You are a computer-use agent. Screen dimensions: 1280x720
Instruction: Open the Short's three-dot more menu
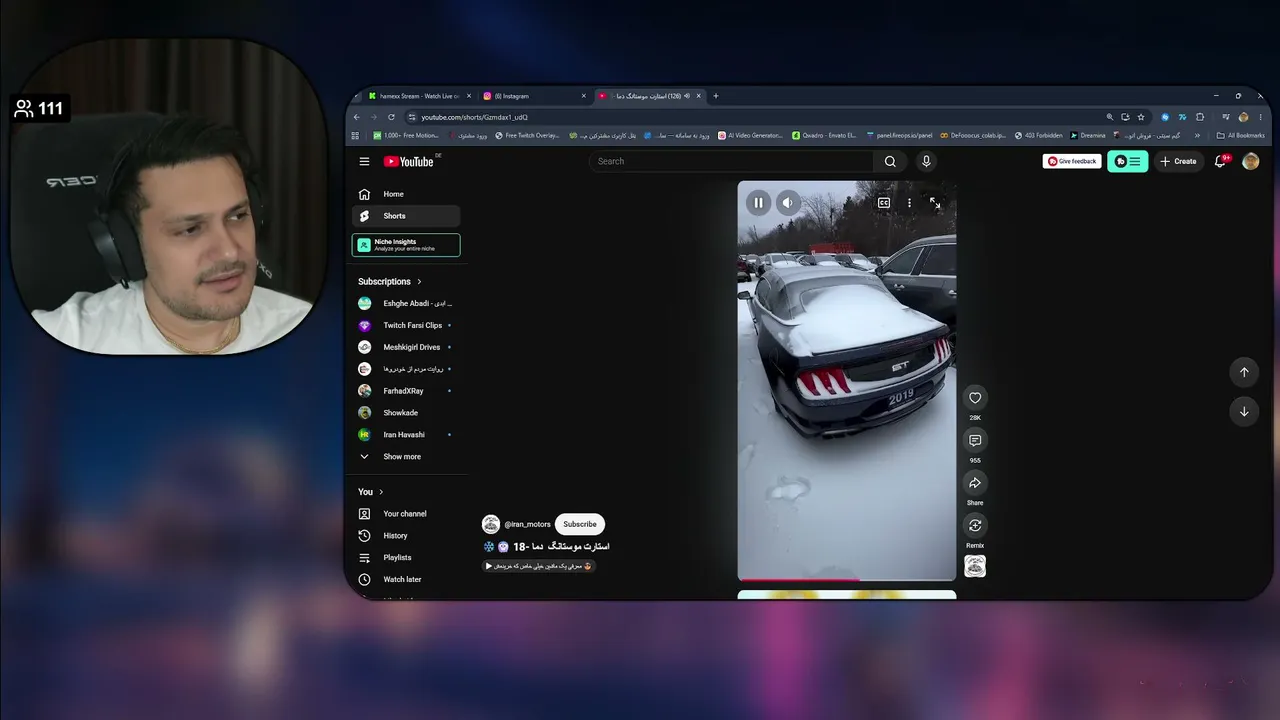[909, 203]
